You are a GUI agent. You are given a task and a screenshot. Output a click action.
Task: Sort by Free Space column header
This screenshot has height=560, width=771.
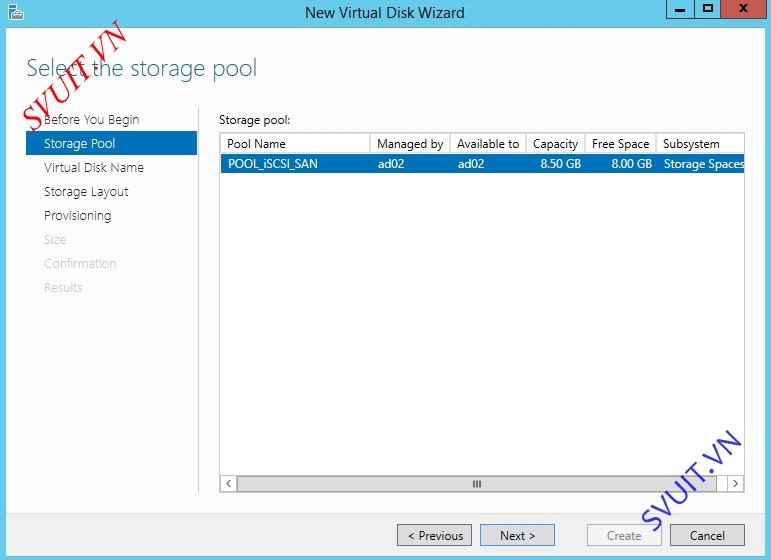[621, 144]
